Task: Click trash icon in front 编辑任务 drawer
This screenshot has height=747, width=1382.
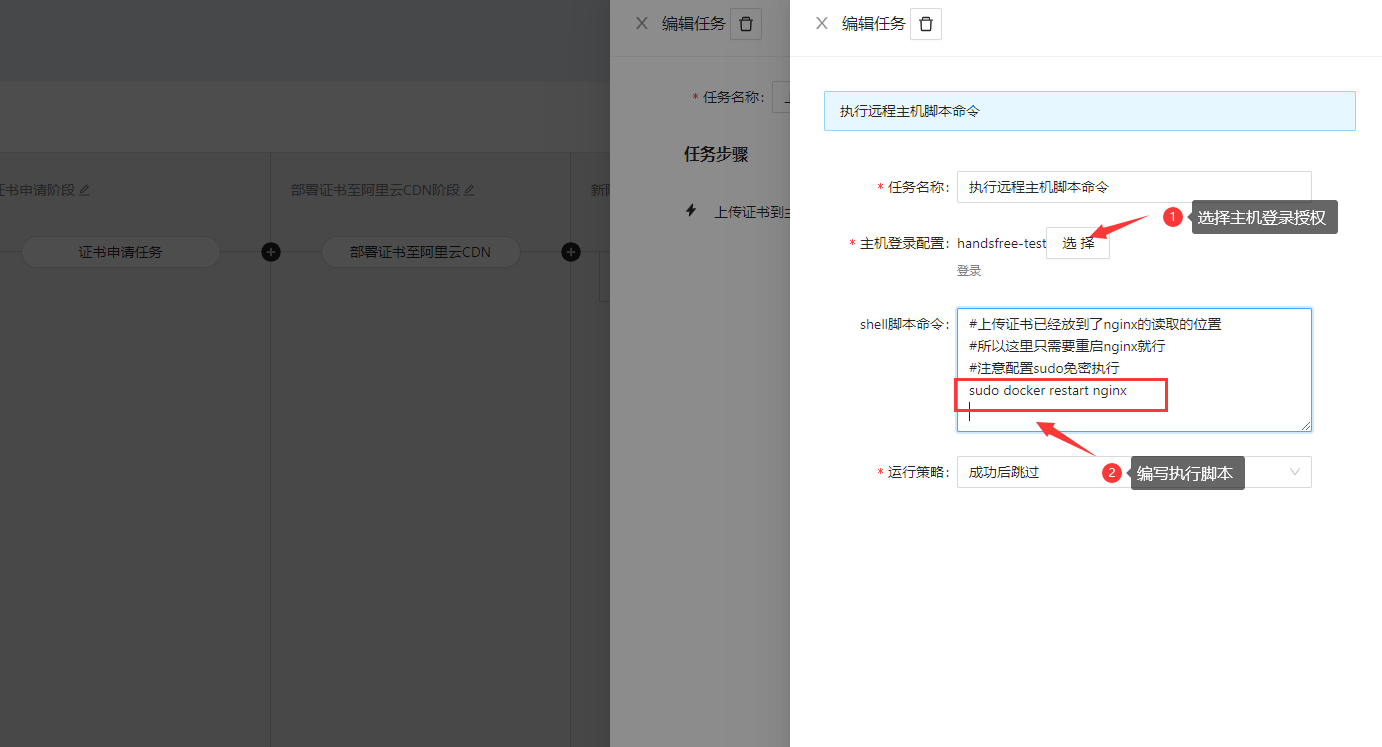Action: tap(925, 24)
